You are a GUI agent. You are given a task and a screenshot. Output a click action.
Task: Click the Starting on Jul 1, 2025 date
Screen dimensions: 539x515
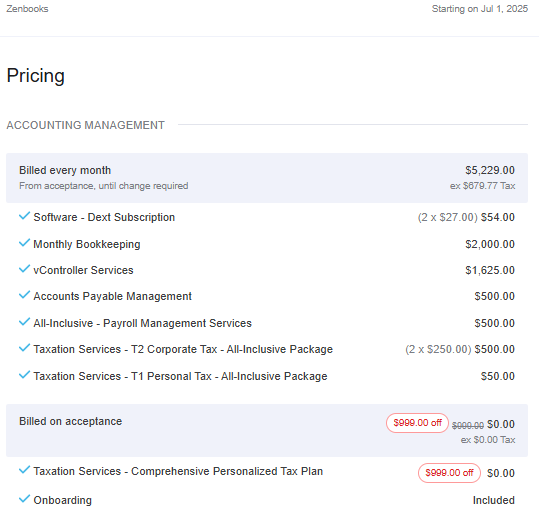[x=480, y=9]
